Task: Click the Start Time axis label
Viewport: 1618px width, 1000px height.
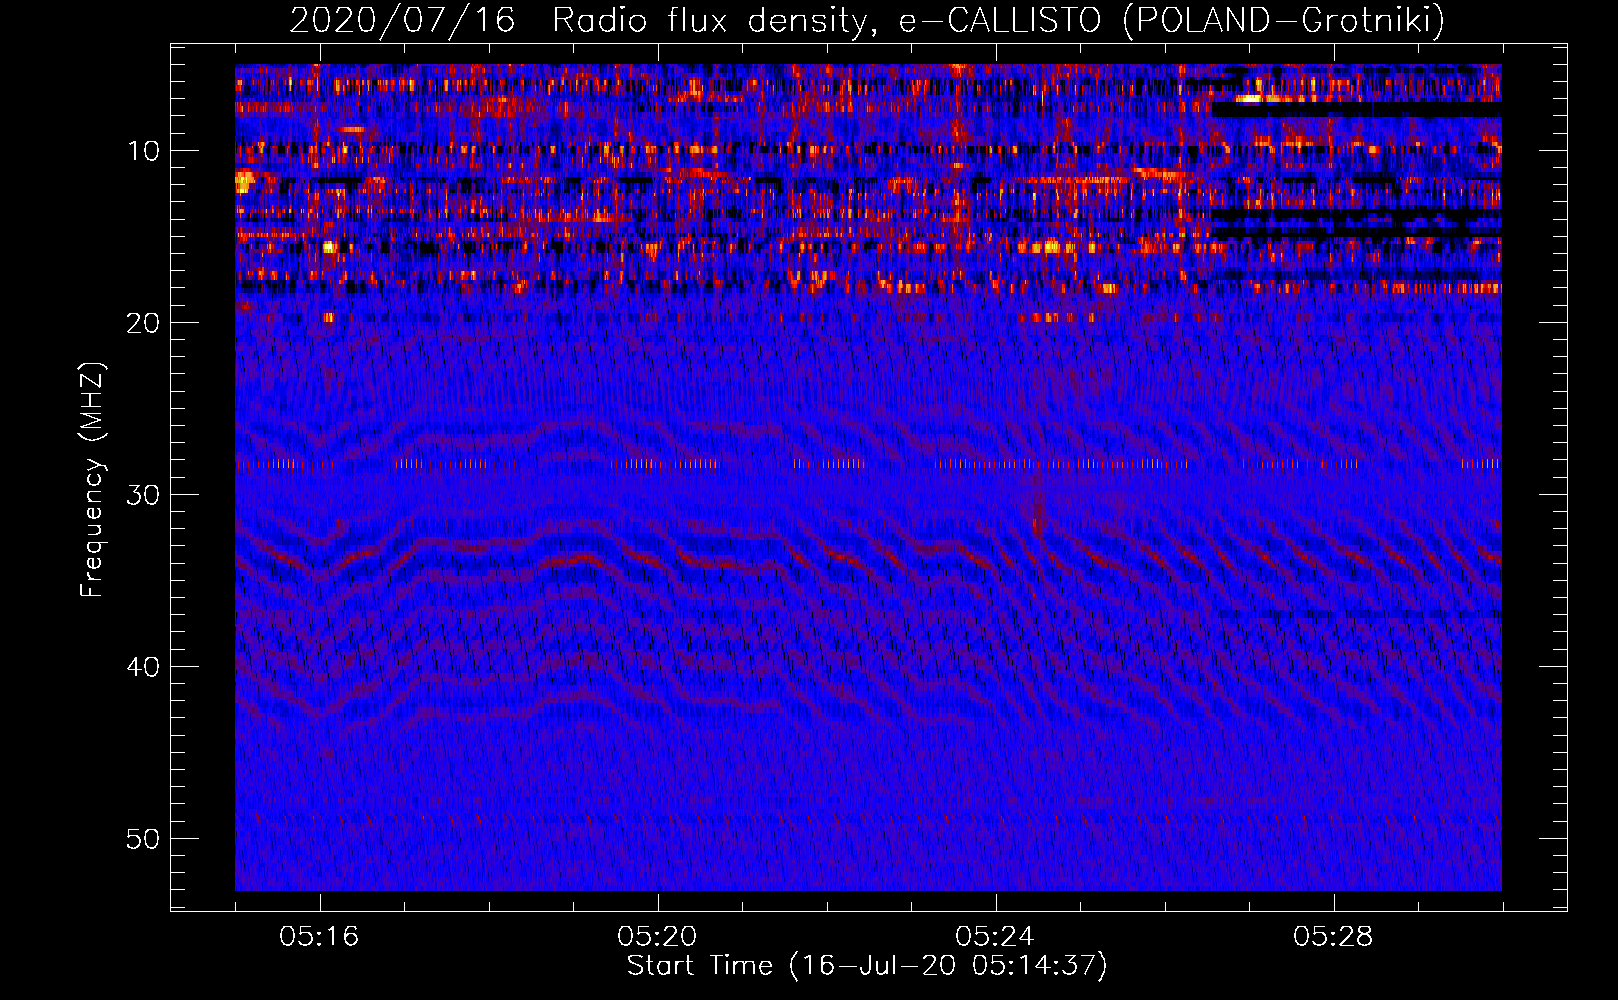Action: [x=867, y=966]
